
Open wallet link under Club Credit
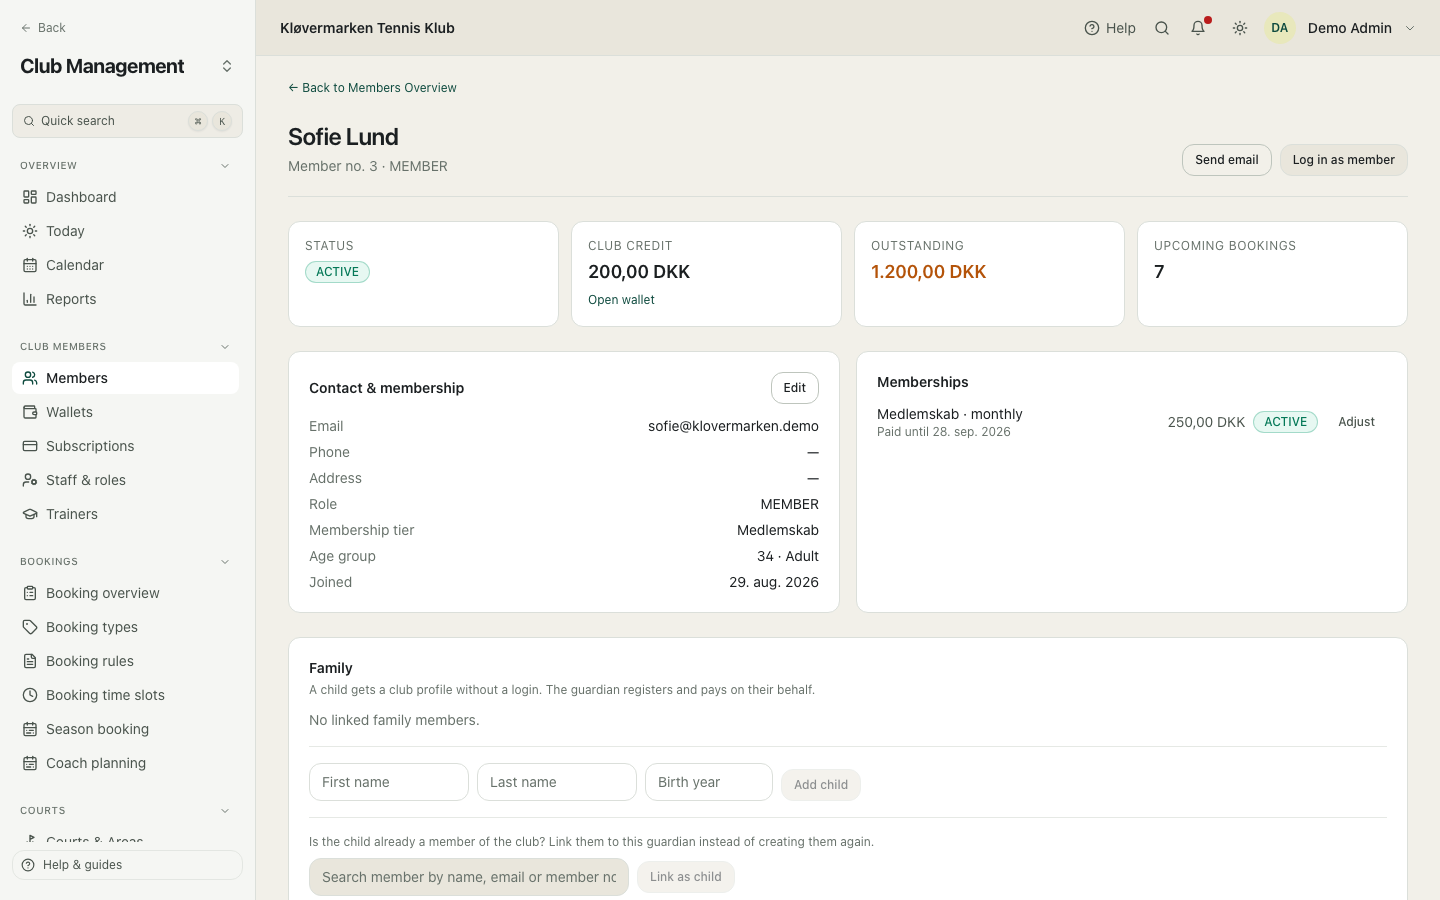click(x=621, y=300)
